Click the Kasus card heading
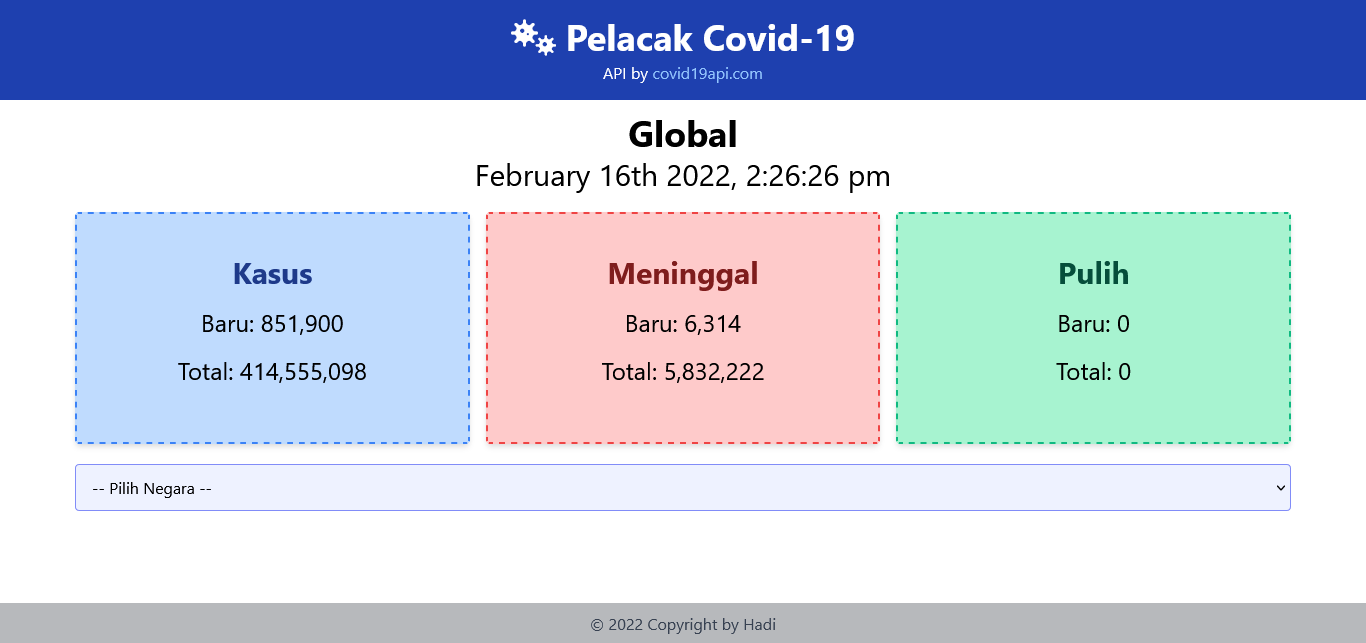This screenshot has height=643, width=1366. 272,274
